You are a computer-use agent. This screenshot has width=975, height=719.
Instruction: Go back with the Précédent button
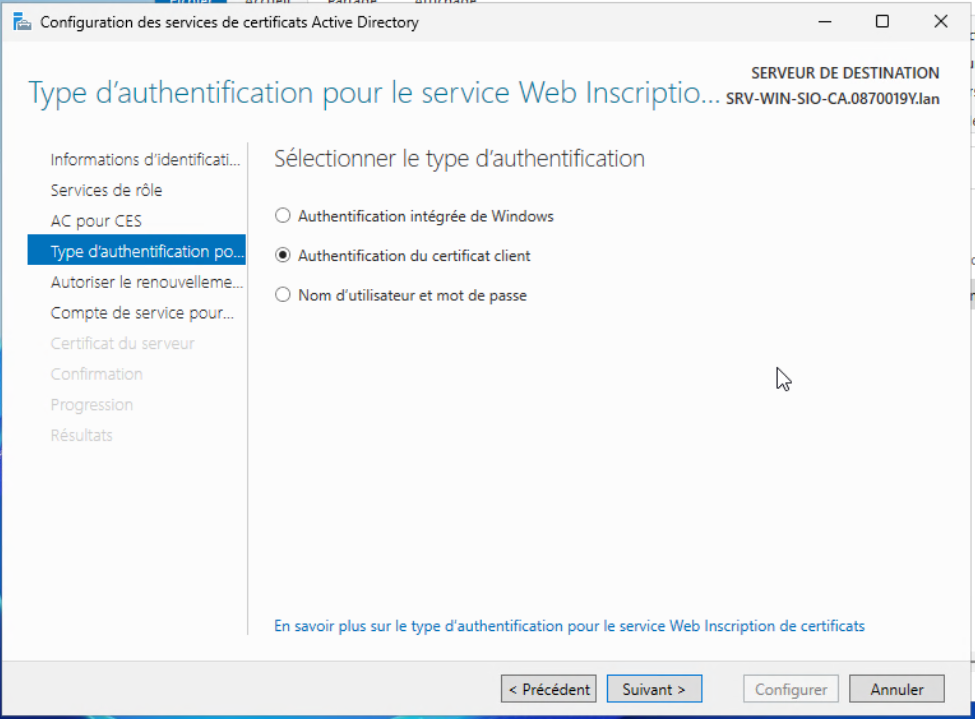[548, 689]
